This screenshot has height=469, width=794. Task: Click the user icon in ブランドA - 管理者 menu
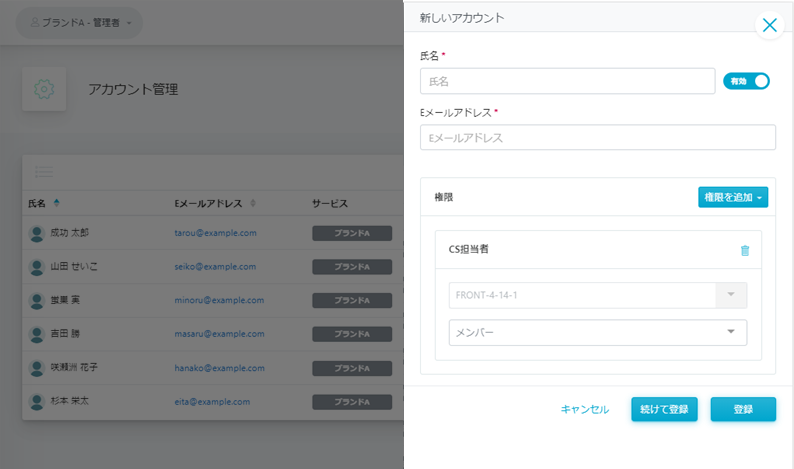tap(34, 22)
